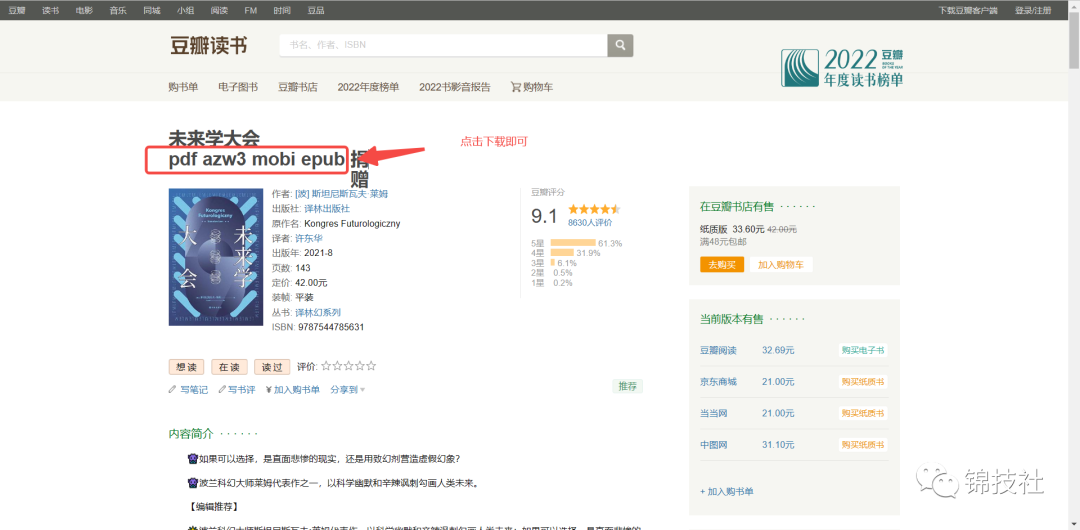Image resolution: width=1080 pixels, height=530 pixels.
Task: Open the 时间 top navigation item
Action: pyautogui.click(x=281, y=10)
